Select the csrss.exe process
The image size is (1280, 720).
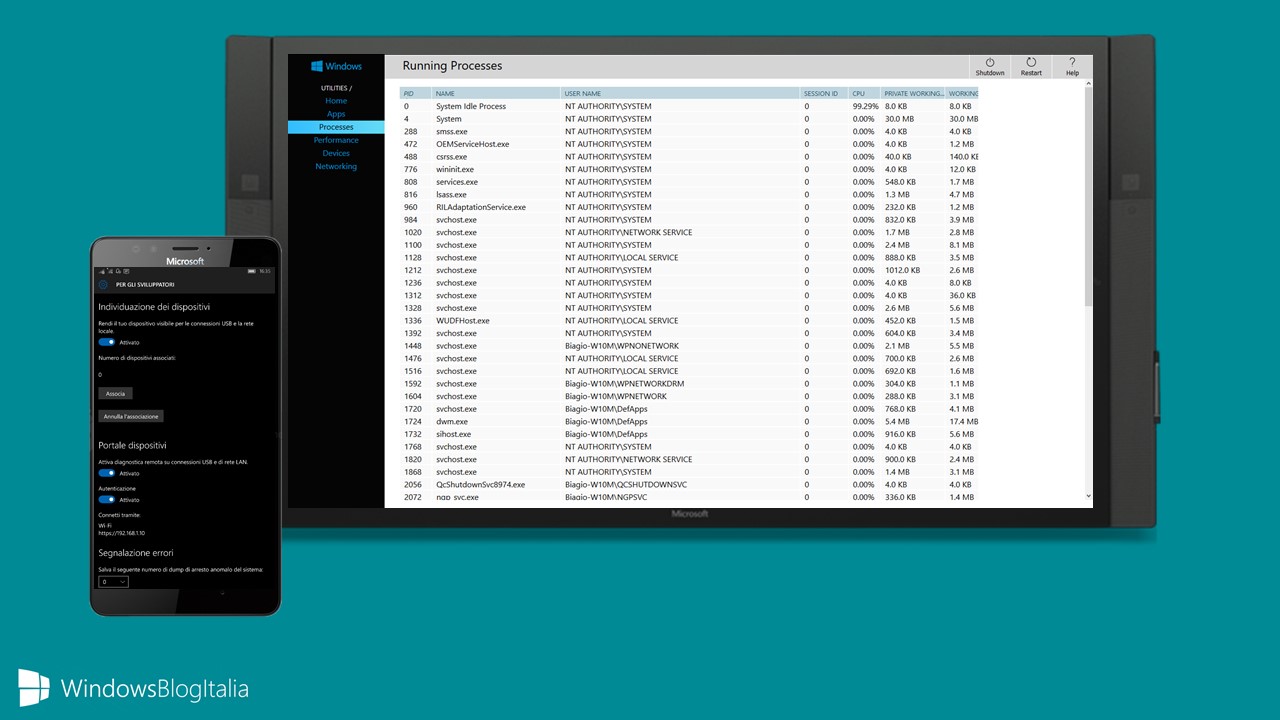pos(451,157)
